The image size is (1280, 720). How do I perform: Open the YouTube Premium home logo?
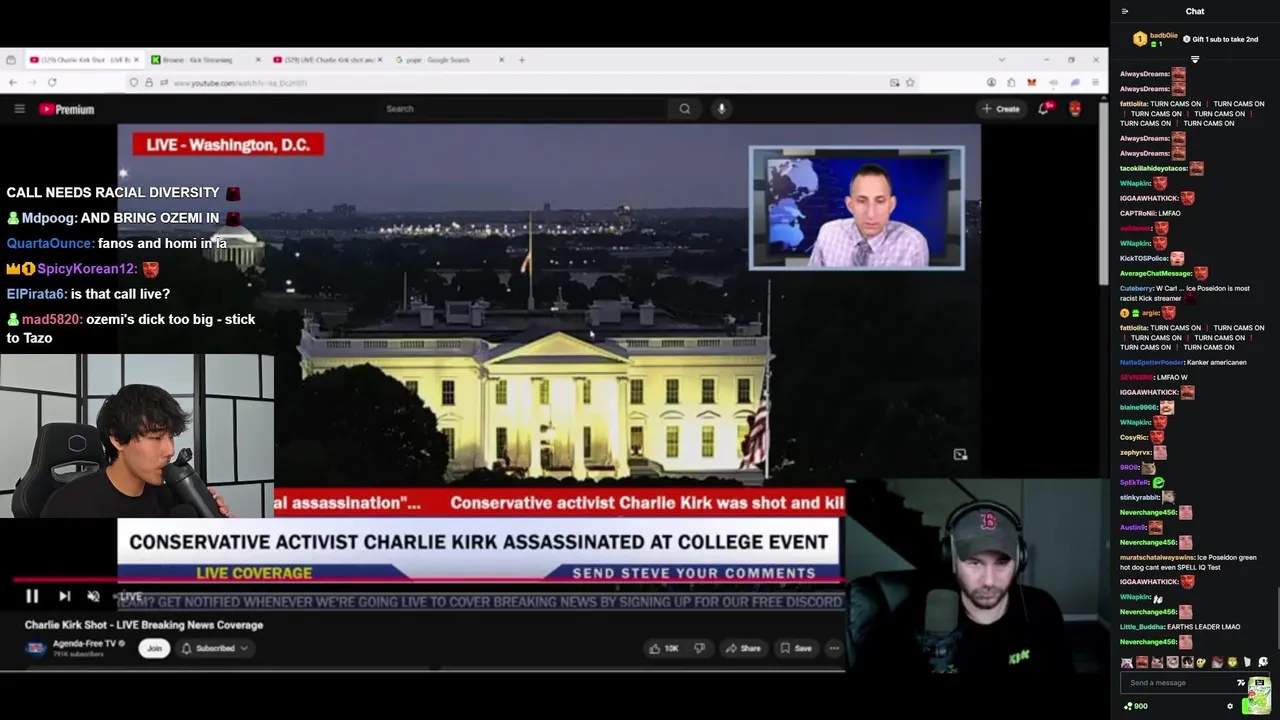click(67, 109)
